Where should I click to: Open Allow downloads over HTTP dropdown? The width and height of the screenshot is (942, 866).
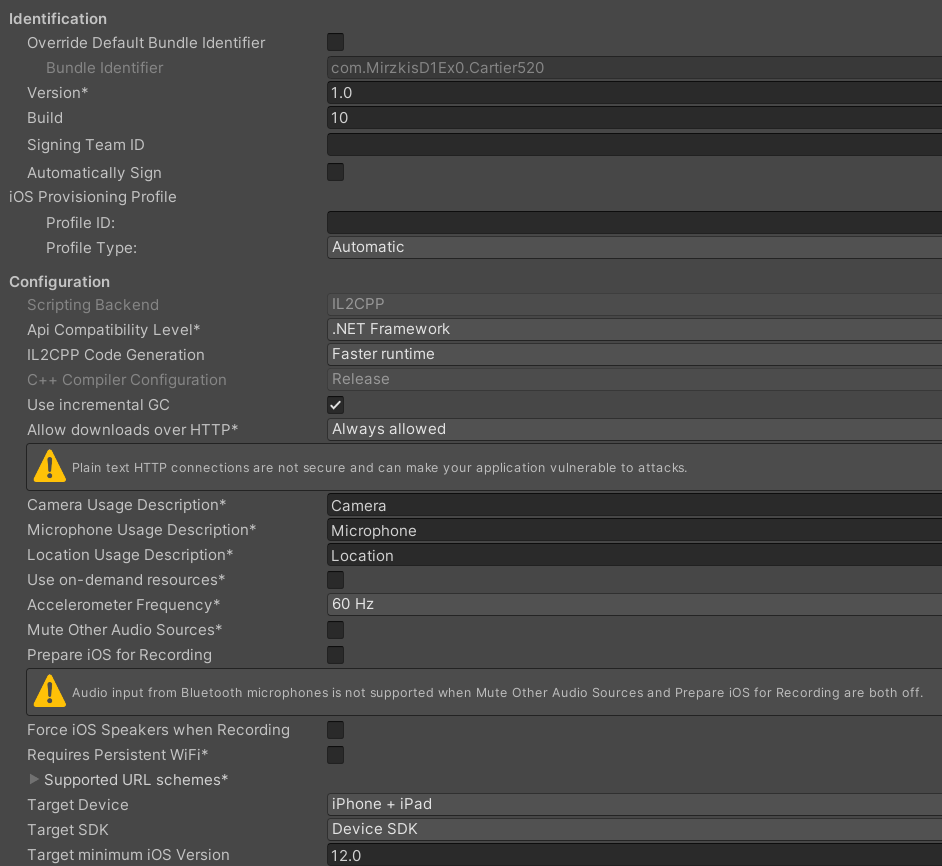tap(634, 429)
